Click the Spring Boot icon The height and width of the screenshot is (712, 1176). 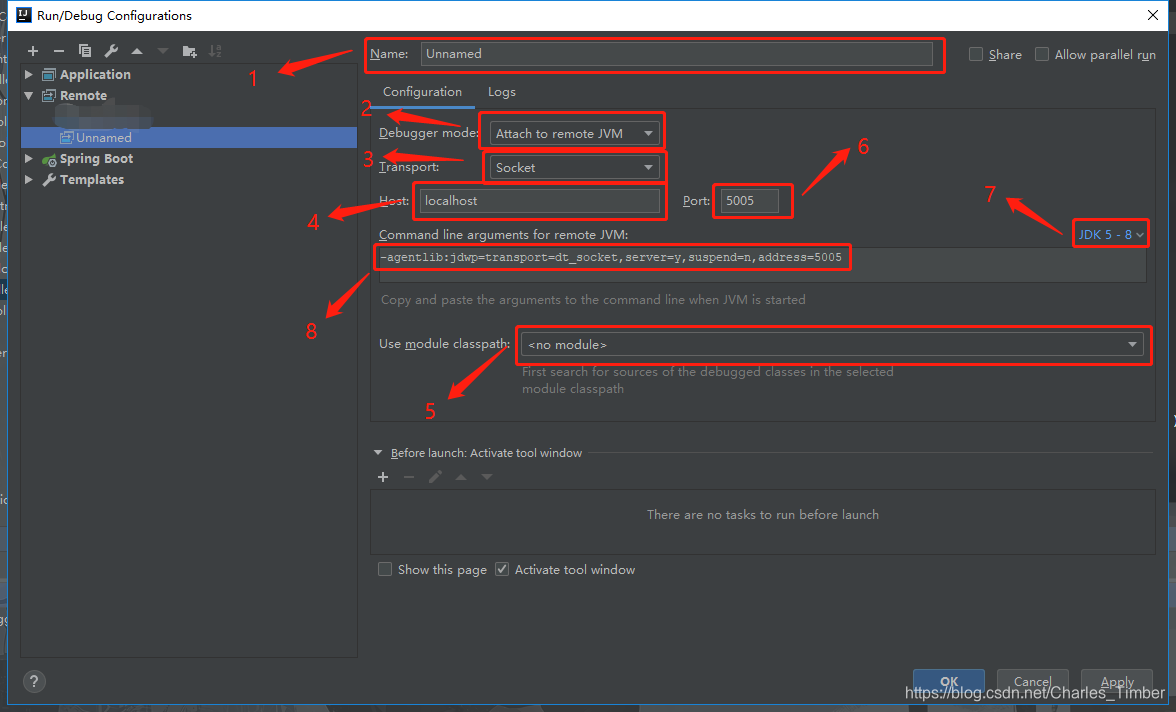pyautogui.click(x=49, y=159)
